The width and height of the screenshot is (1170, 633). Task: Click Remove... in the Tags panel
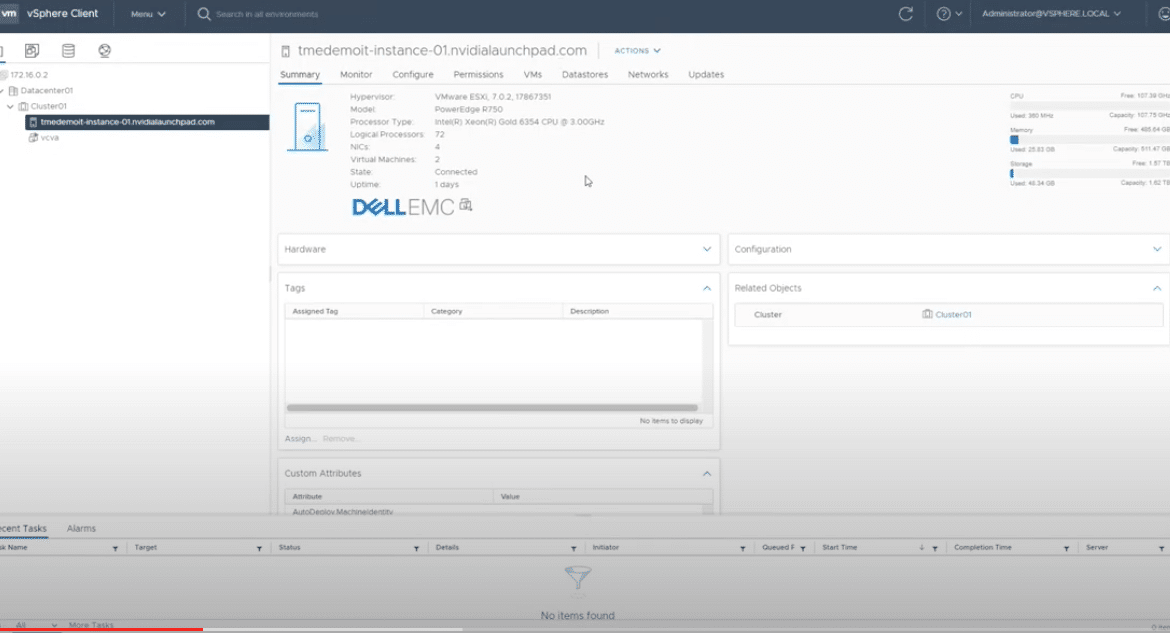(340, 439)
